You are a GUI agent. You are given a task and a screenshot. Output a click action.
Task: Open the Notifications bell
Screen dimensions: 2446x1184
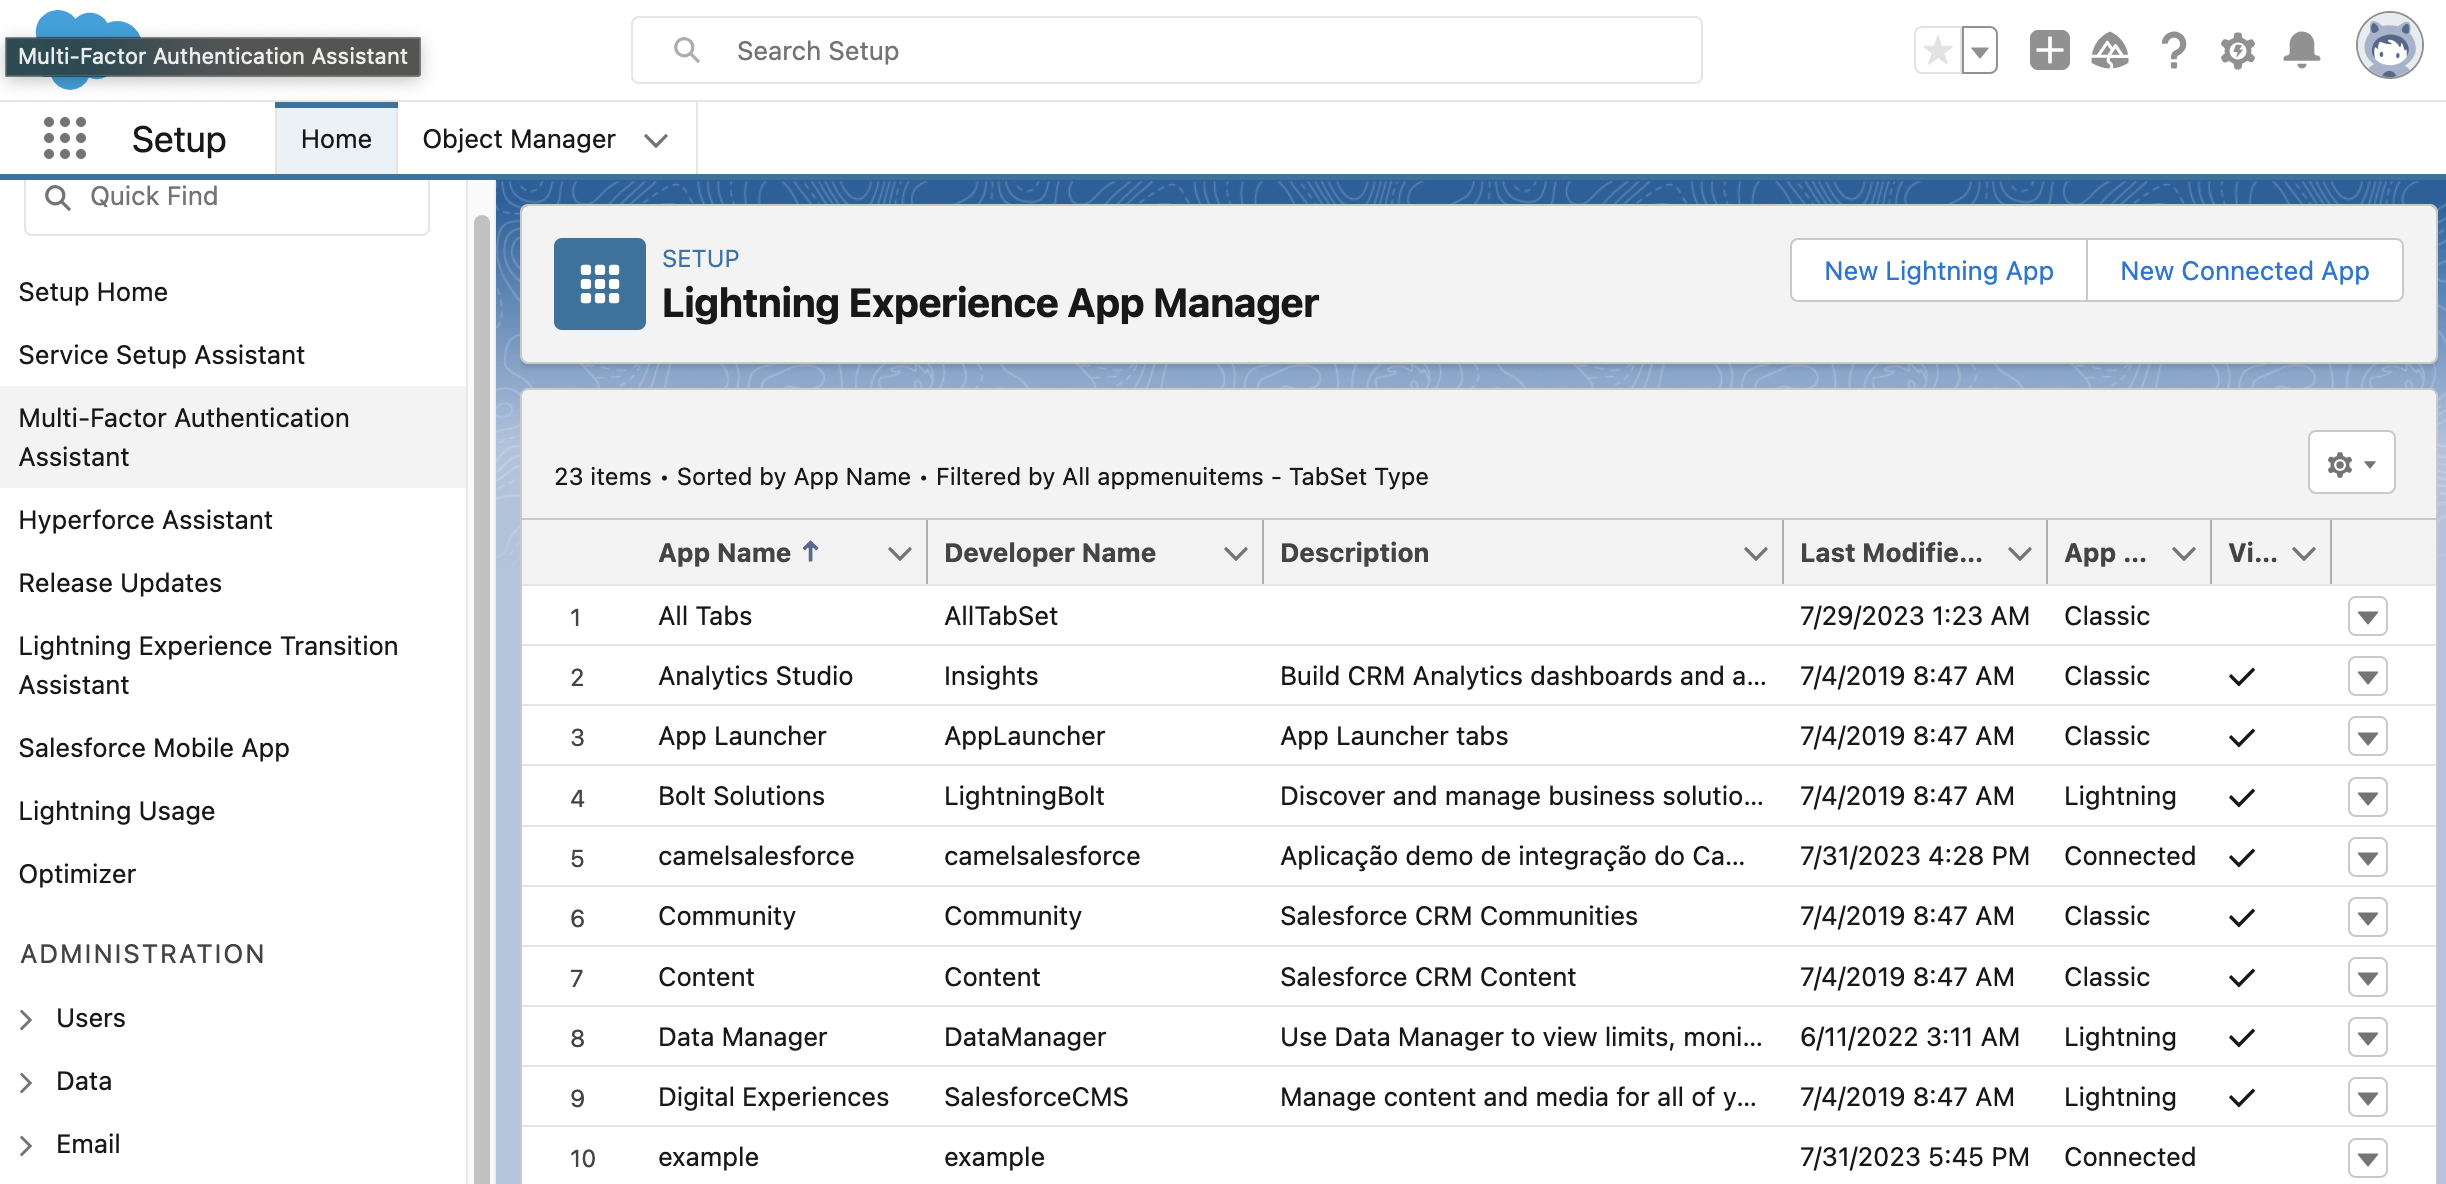[x=2301, y=50]
